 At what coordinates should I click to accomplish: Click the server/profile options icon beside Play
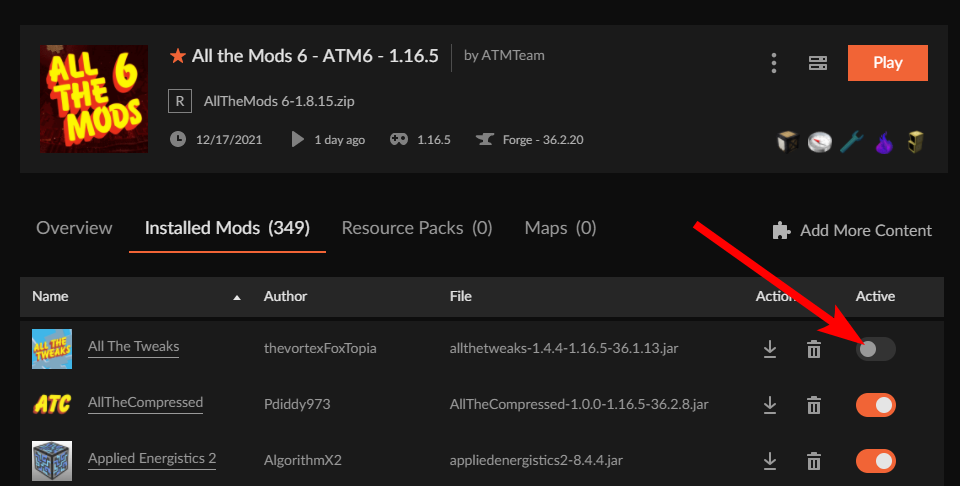tap(817, 62)
